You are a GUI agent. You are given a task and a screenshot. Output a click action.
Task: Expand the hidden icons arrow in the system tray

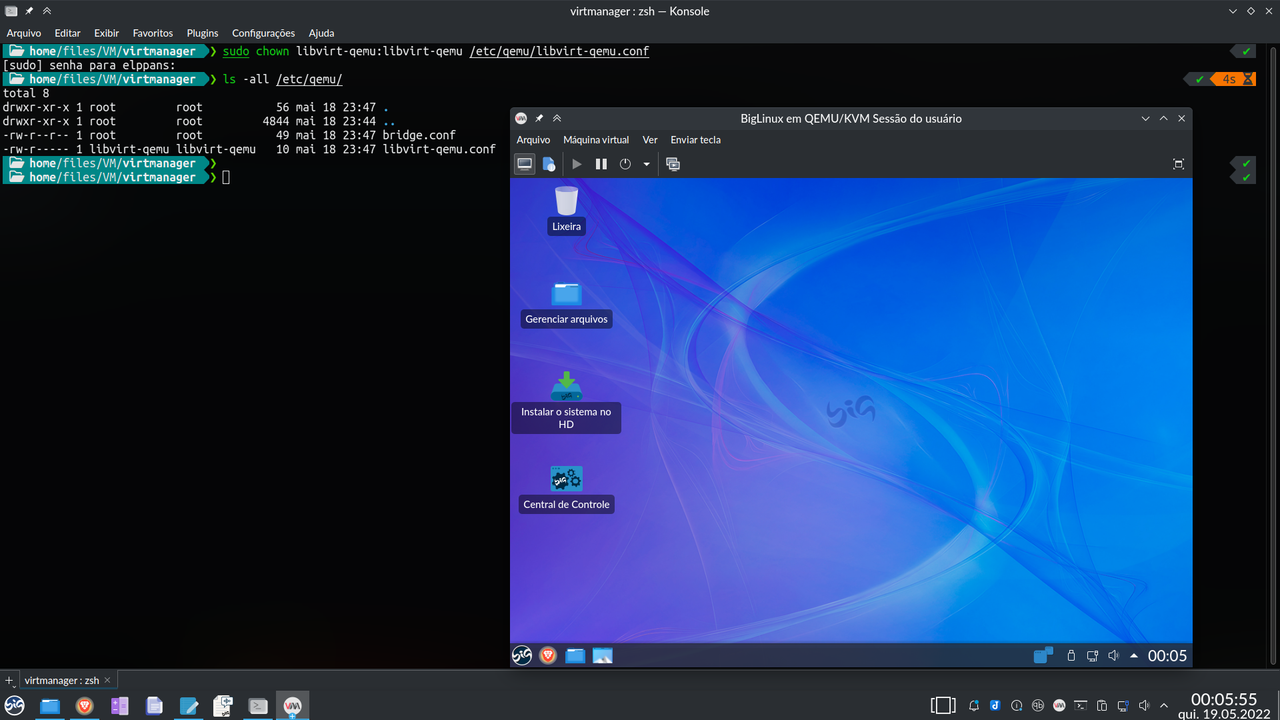click(1162, 705)
